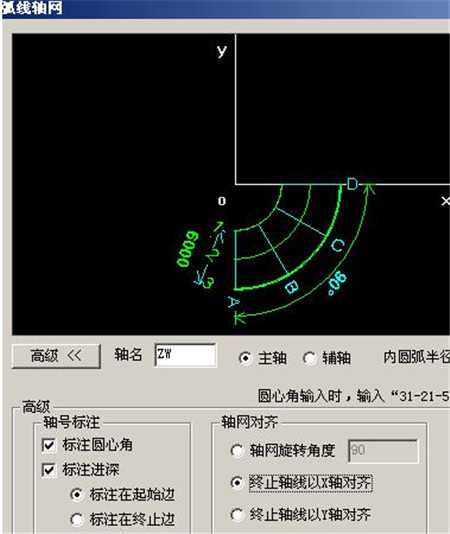Click axis label D in preview
Image resolution: width=450 pixels, height=534 pixels.
tap(352, 184)
